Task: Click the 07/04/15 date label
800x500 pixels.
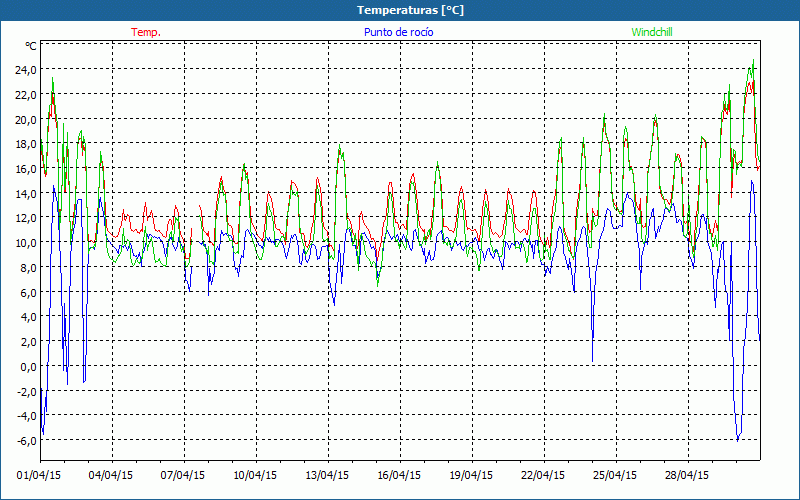Action: pyautogui.click(x=183, y=476)
